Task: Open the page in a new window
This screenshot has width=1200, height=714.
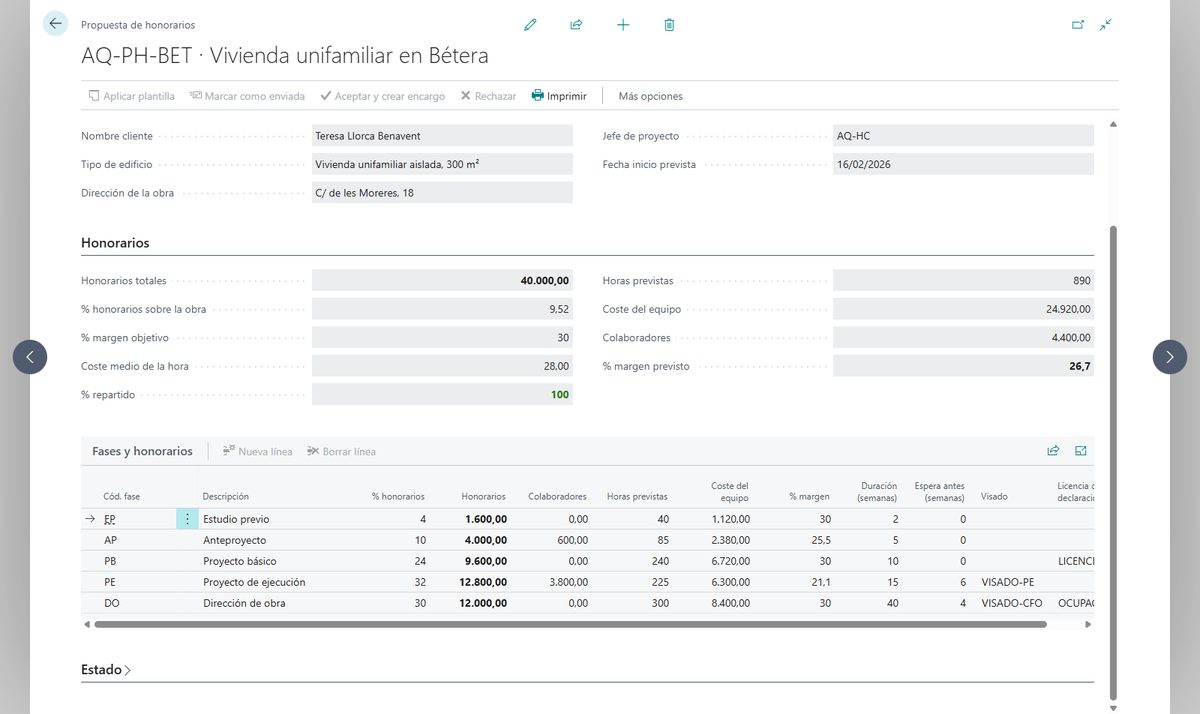Action: [1078, 25]
